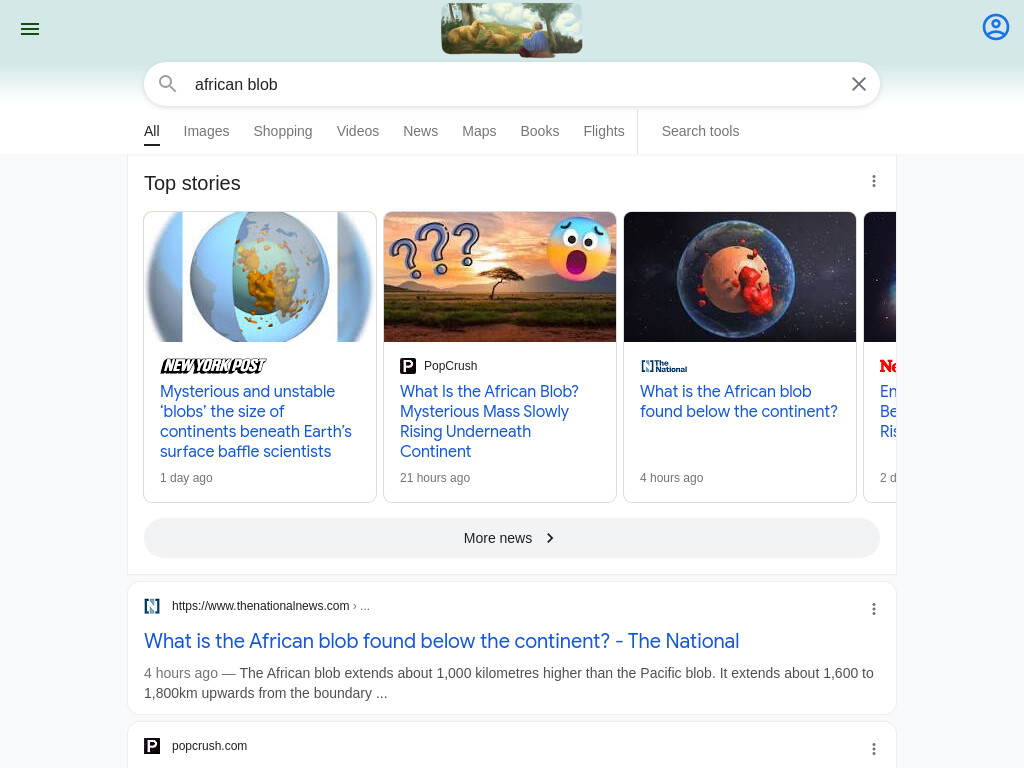
Task: Click thenationalnews.com URL breadcrumb
Action: click(270, 606)
